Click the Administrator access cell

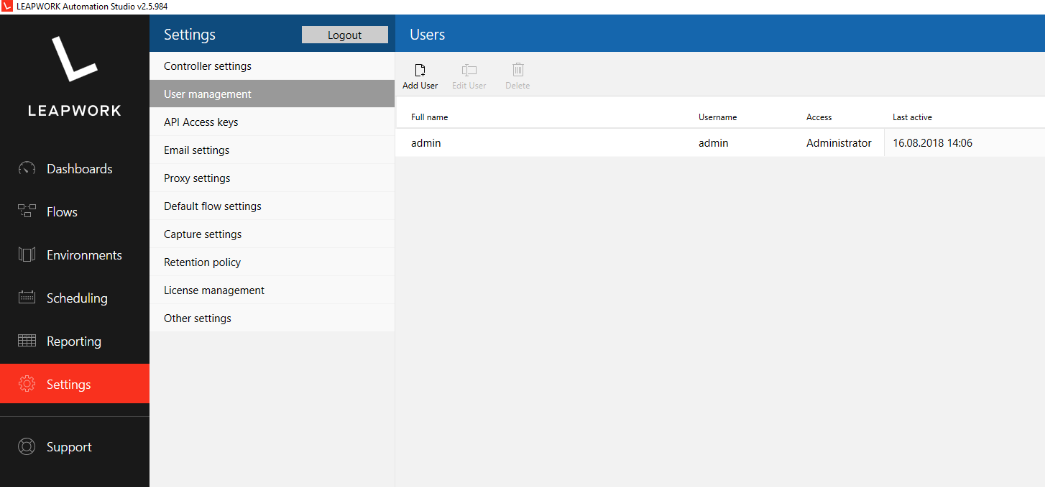pos(838,143)
